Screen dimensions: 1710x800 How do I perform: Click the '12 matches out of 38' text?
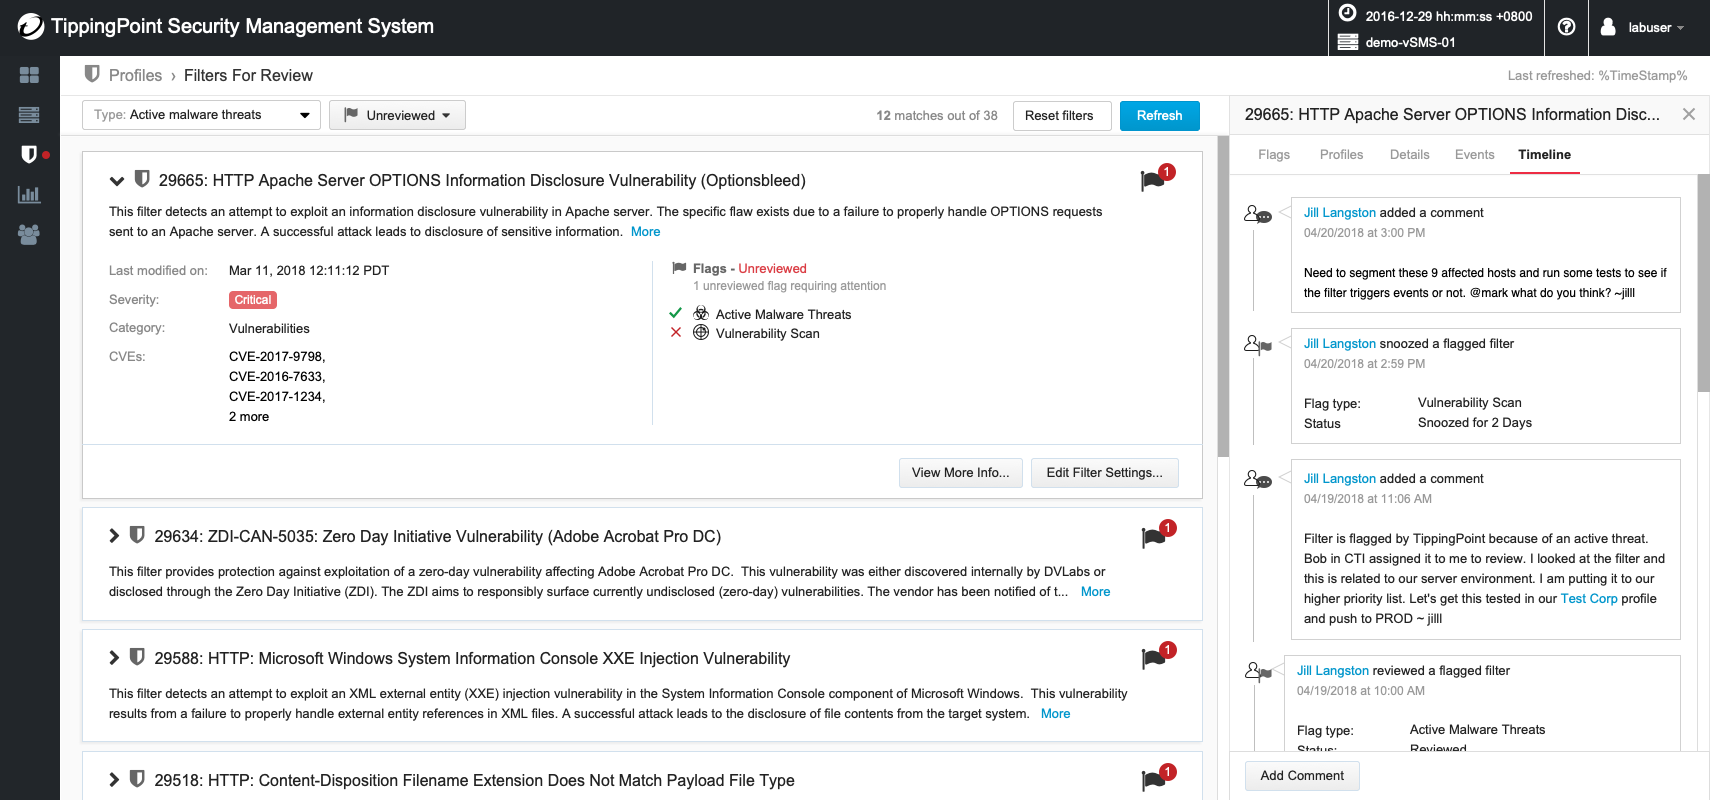coord(937,116)
